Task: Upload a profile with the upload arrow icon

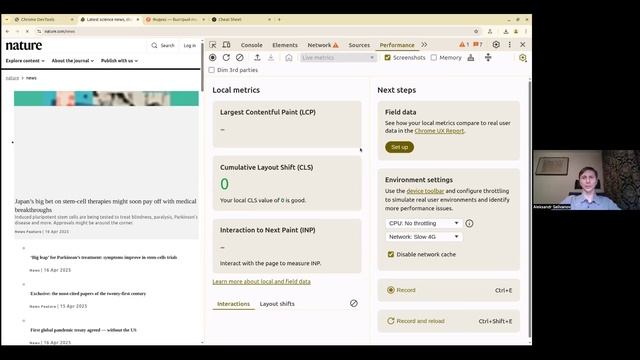Action: coord(257,58)
